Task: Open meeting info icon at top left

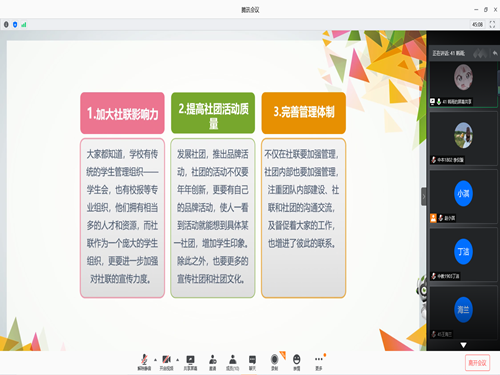Action: (6, 25)
